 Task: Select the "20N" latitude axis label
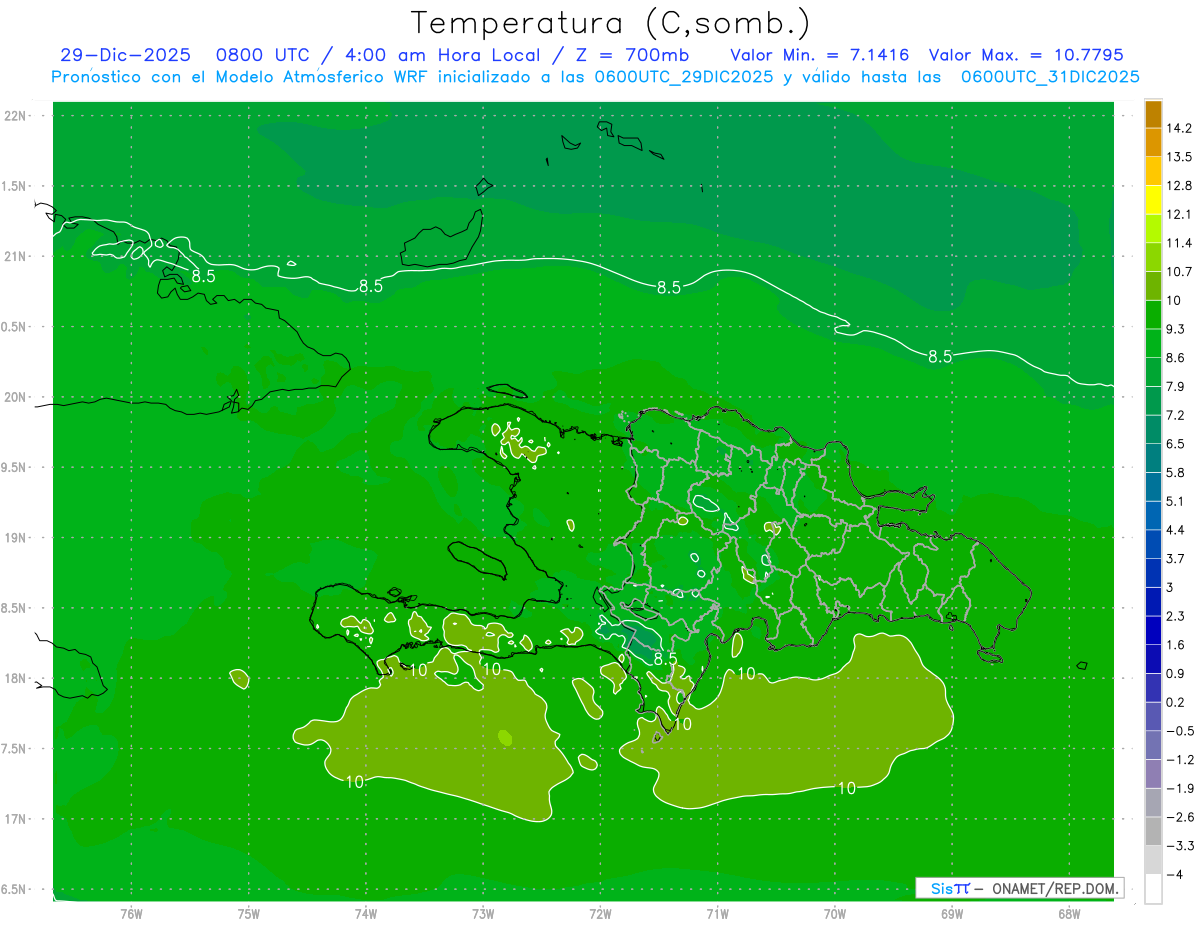coord(15,397)
